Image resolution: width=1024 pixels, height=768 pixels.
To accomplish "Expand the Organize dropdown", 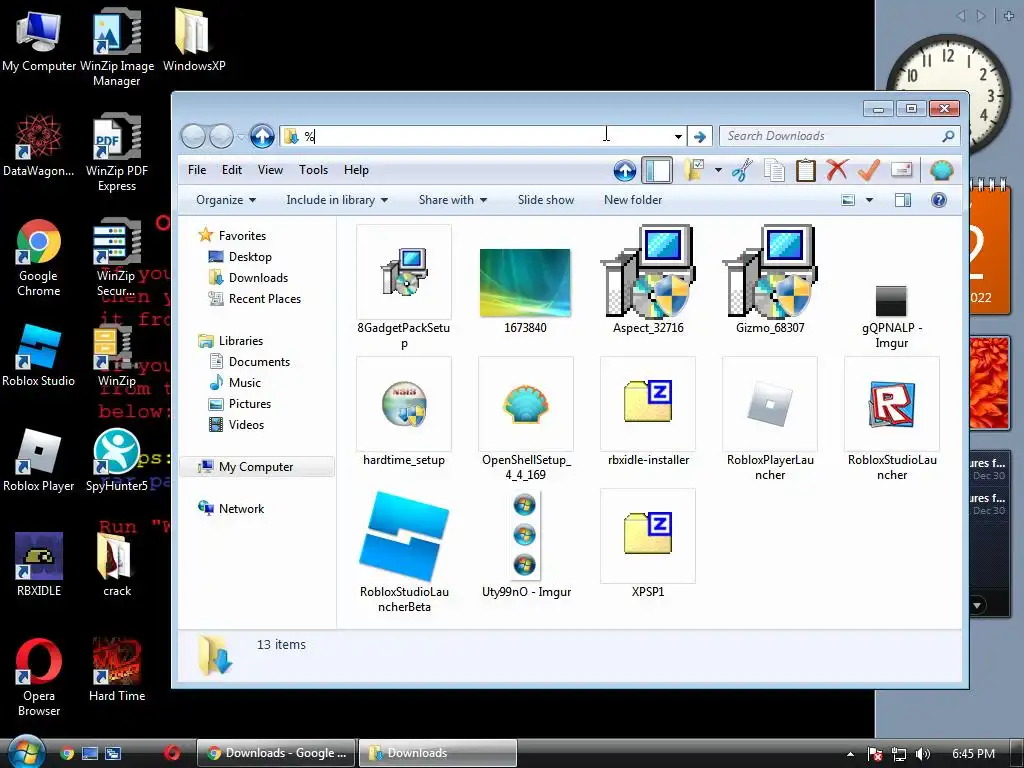I will coord(226,200).
